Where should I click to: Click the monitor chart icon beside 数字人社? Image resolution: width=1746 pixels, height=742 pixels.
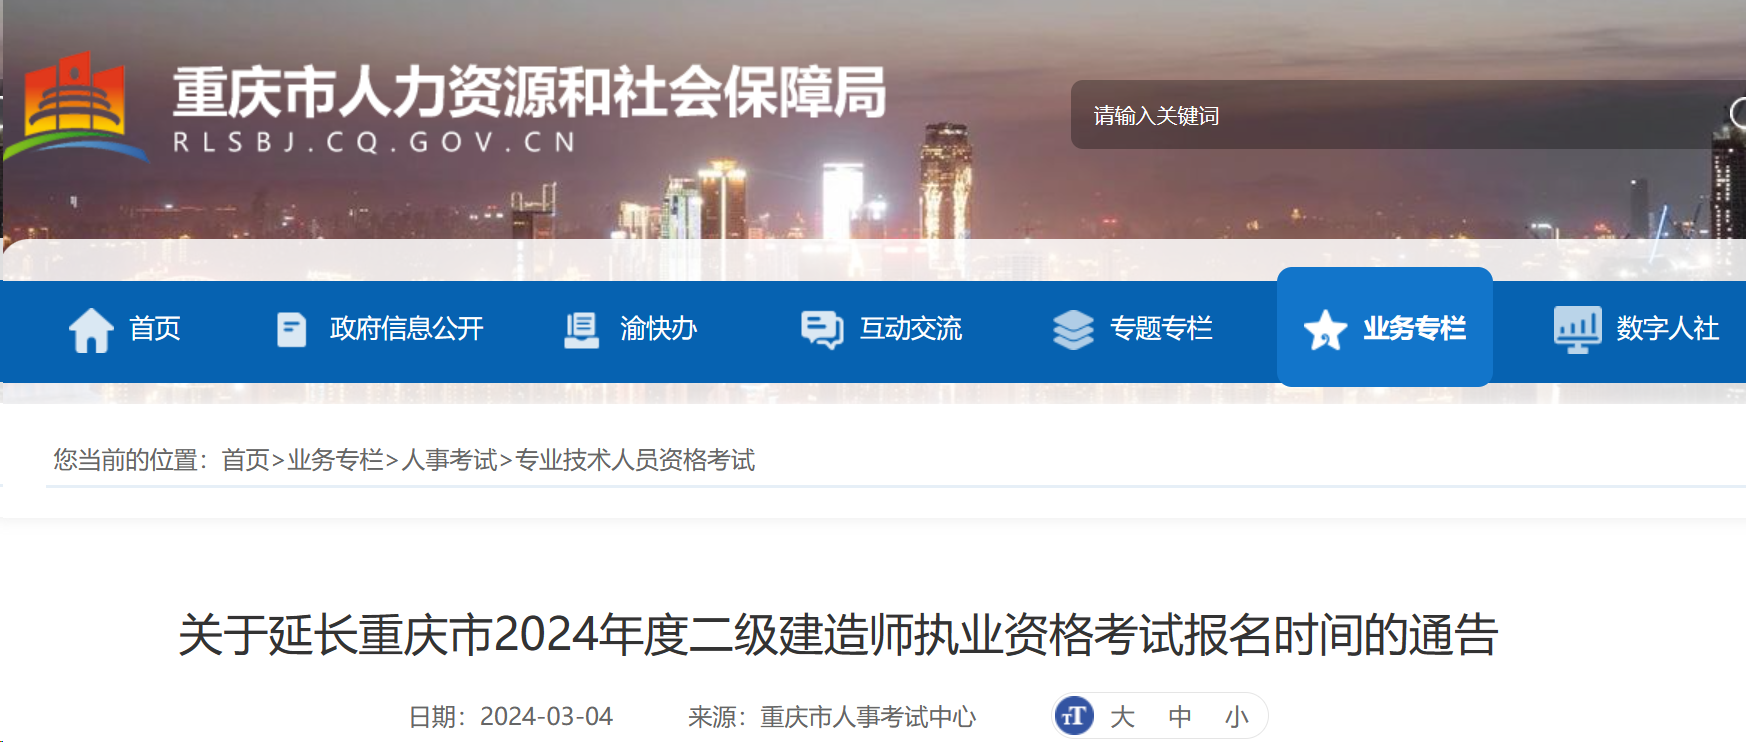coord(1577,330)
